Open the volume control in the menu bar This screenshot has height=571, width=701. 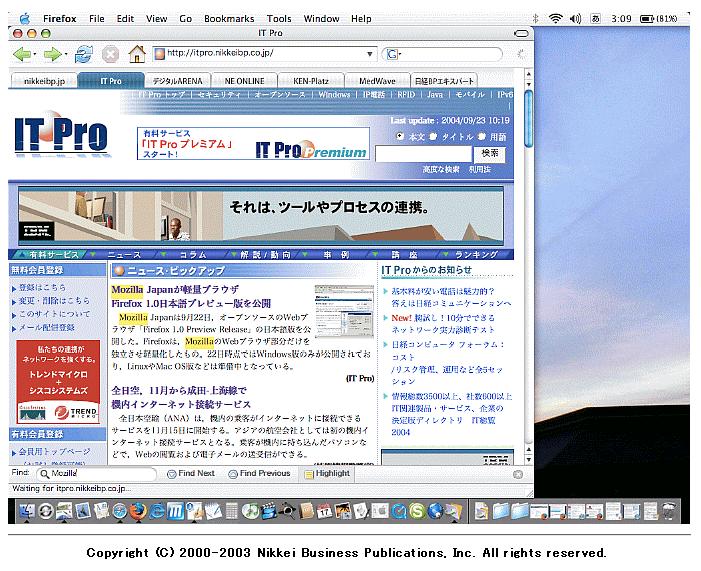(575, 19)
